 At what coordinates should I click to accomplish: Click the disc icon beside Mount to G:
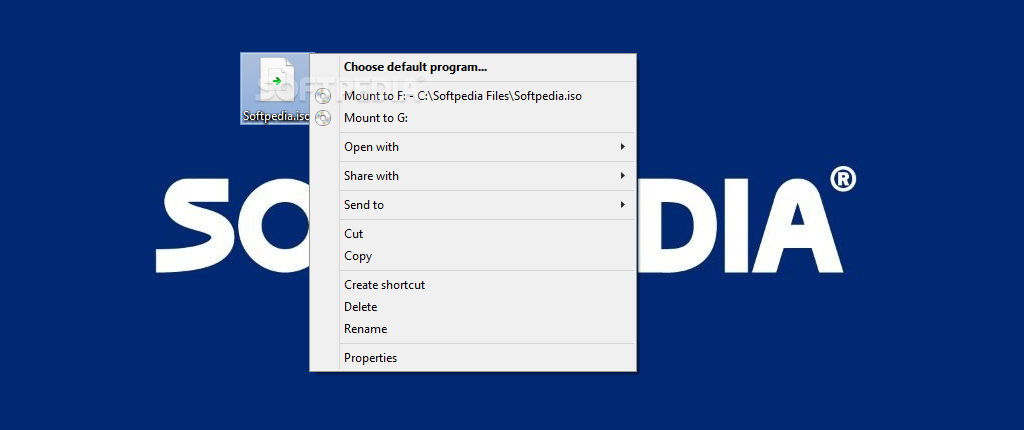[323, 118]
